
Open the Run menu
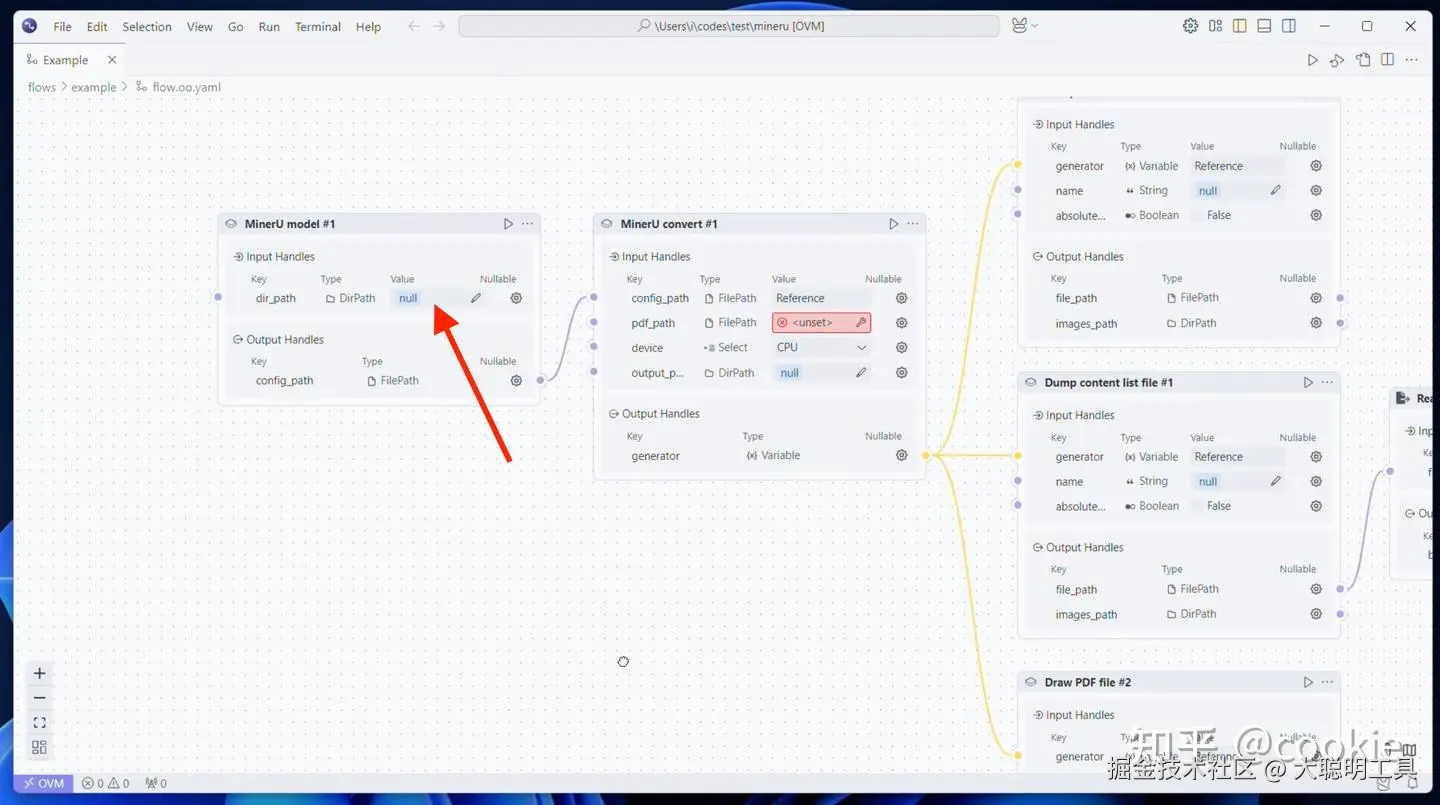click(x=269, y=27)
